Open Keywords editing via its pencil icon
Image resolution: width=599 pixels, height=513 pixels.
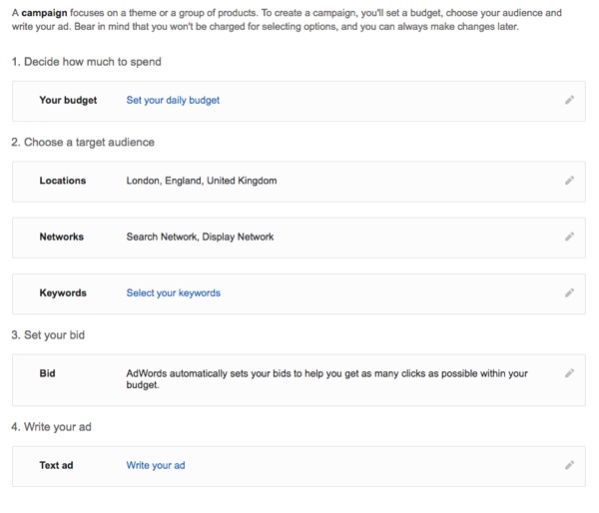[569, 293]
